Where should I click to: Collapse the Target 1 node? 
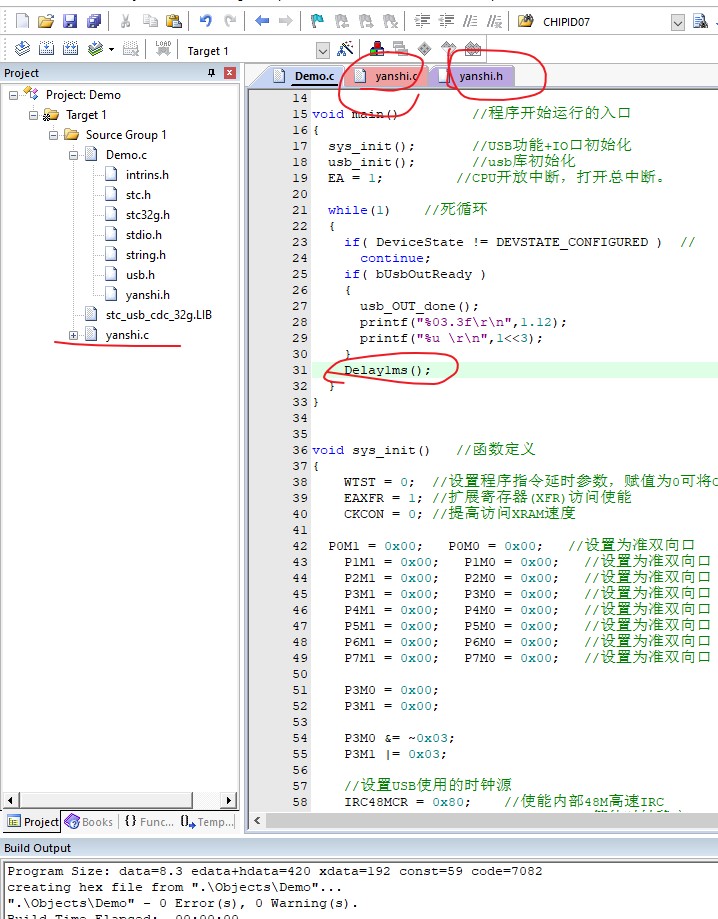(33, 115)
